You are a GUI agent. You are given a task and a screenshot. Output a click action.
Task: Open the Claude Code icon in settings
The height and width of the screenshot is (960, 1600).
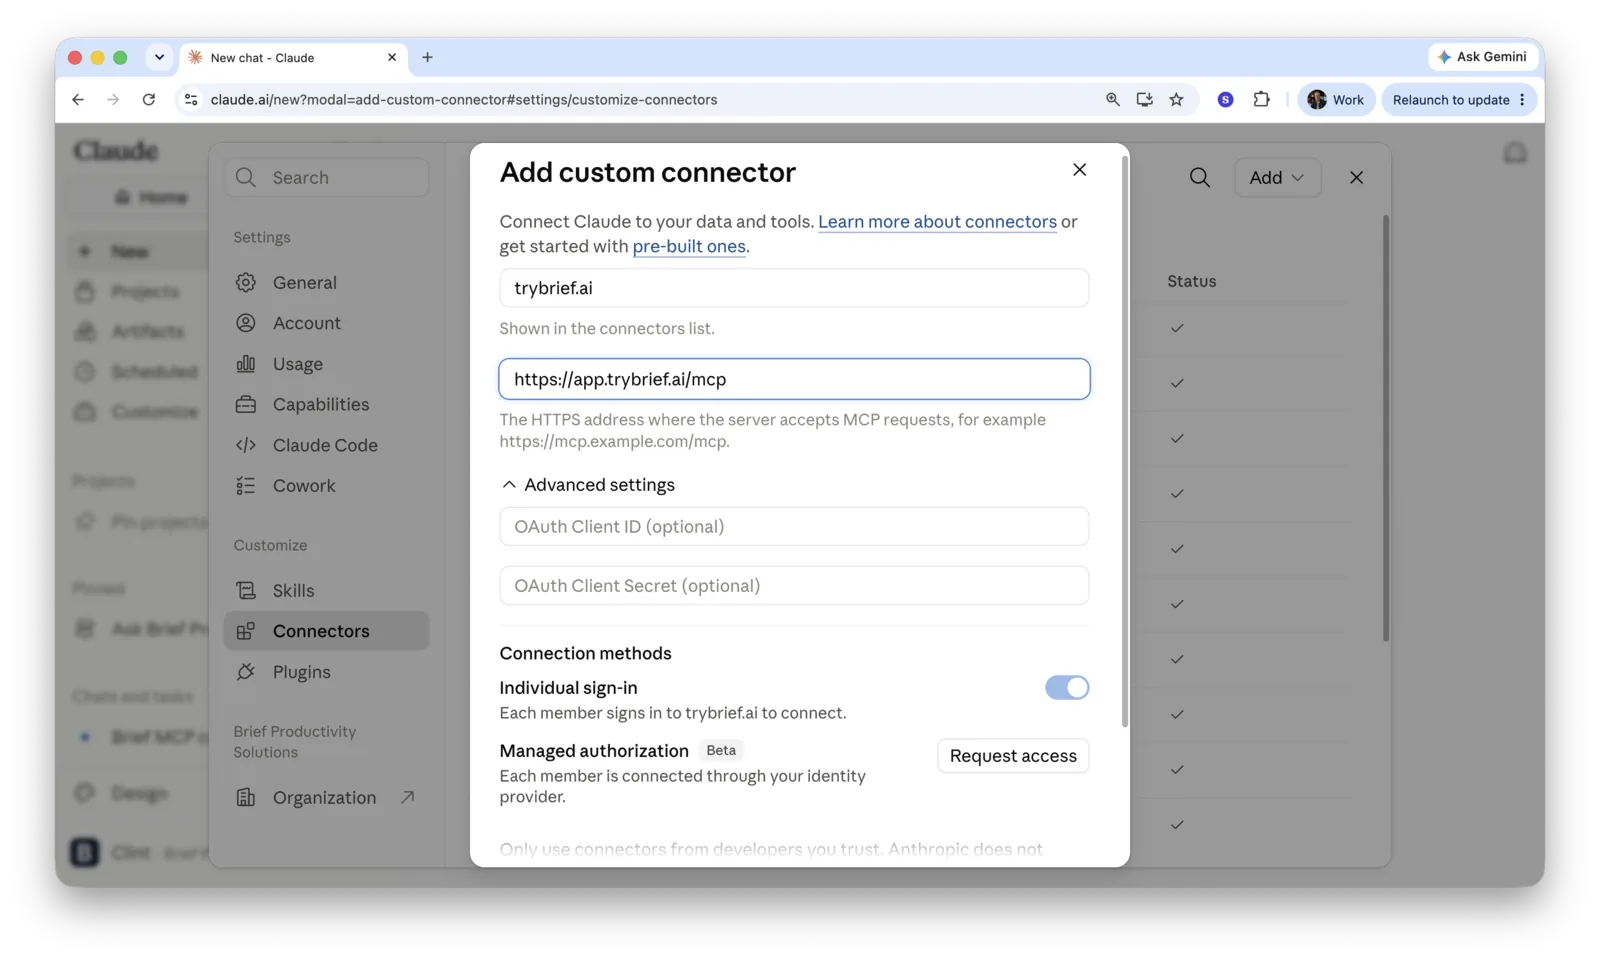point(246,445)
